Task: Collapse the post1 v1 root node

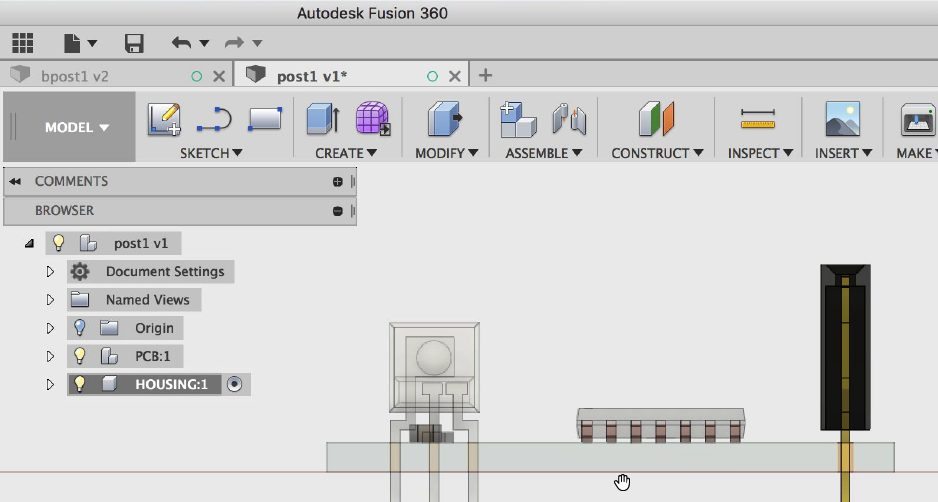Action: click(x=29, y=244)
